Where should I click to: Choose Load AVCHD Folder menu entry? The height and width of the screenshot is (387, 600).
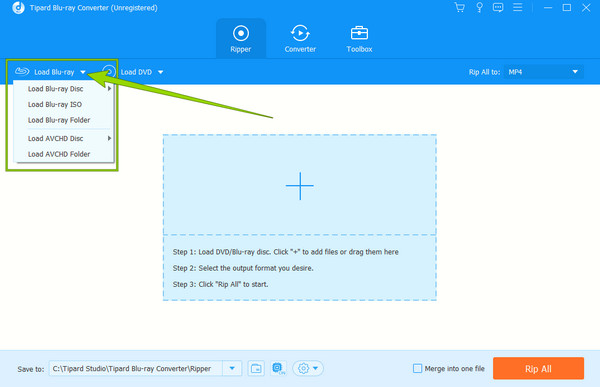(x=64, y=154)
